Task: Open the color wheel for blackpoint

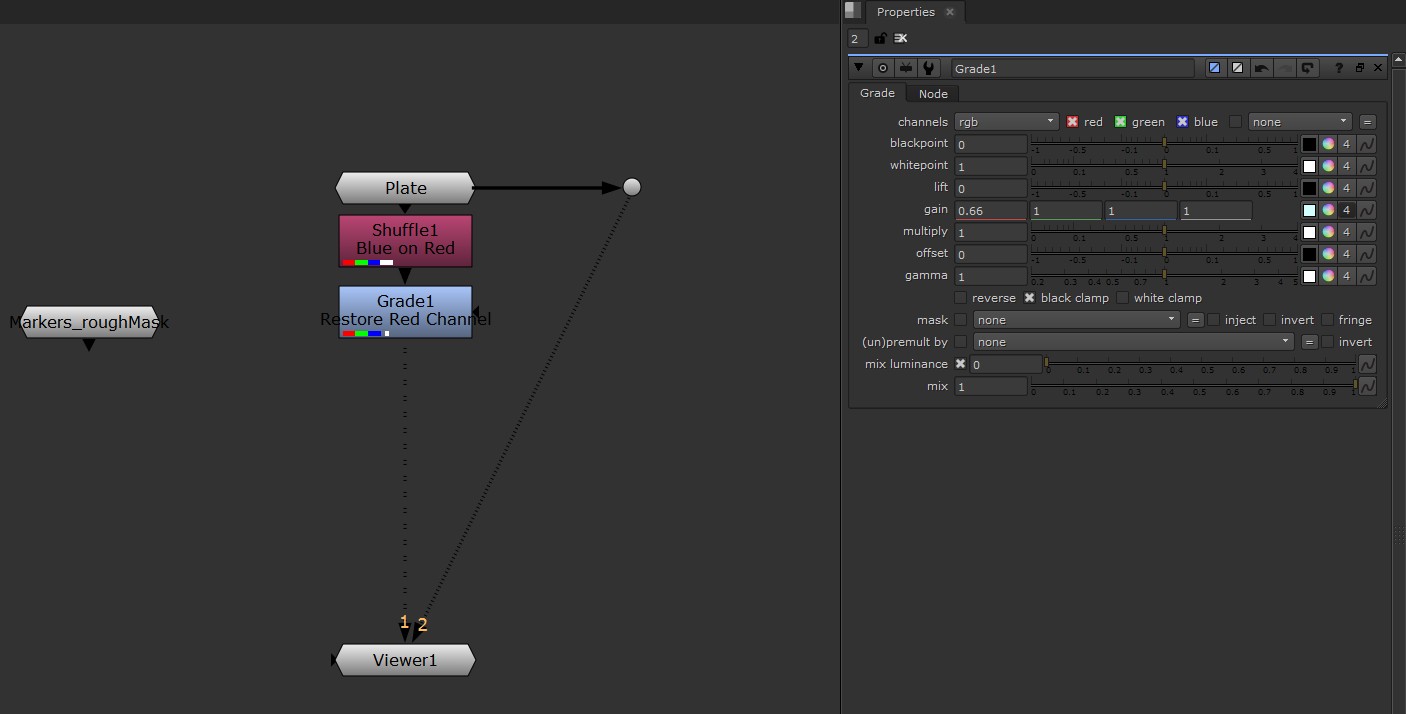Action: [x=1328, y=144]
